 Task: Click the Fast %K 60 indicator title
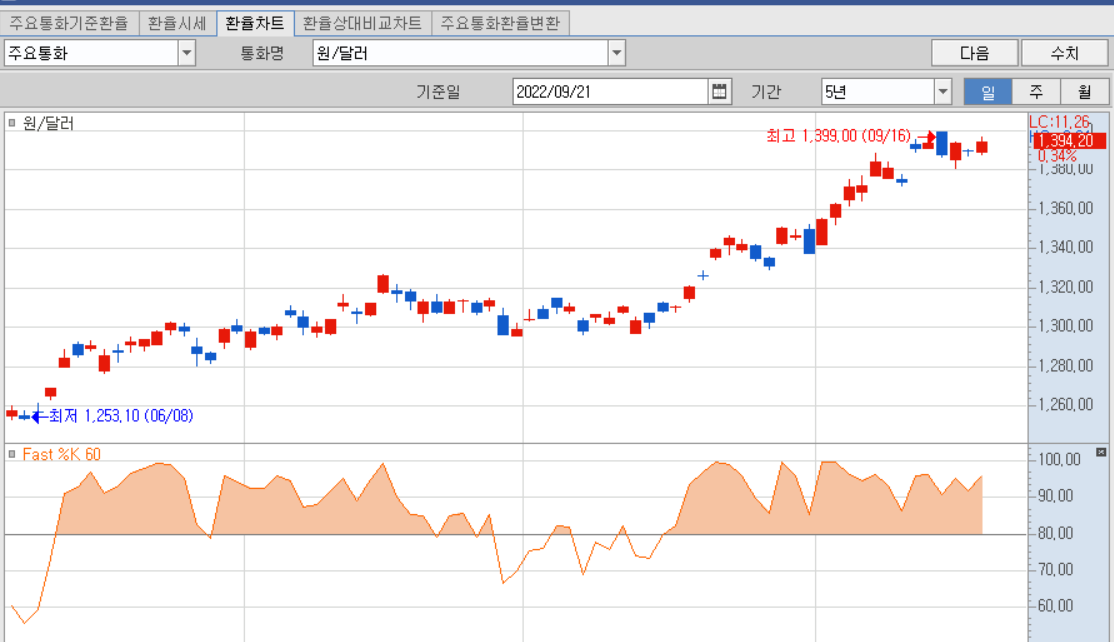tap(62, 454)
